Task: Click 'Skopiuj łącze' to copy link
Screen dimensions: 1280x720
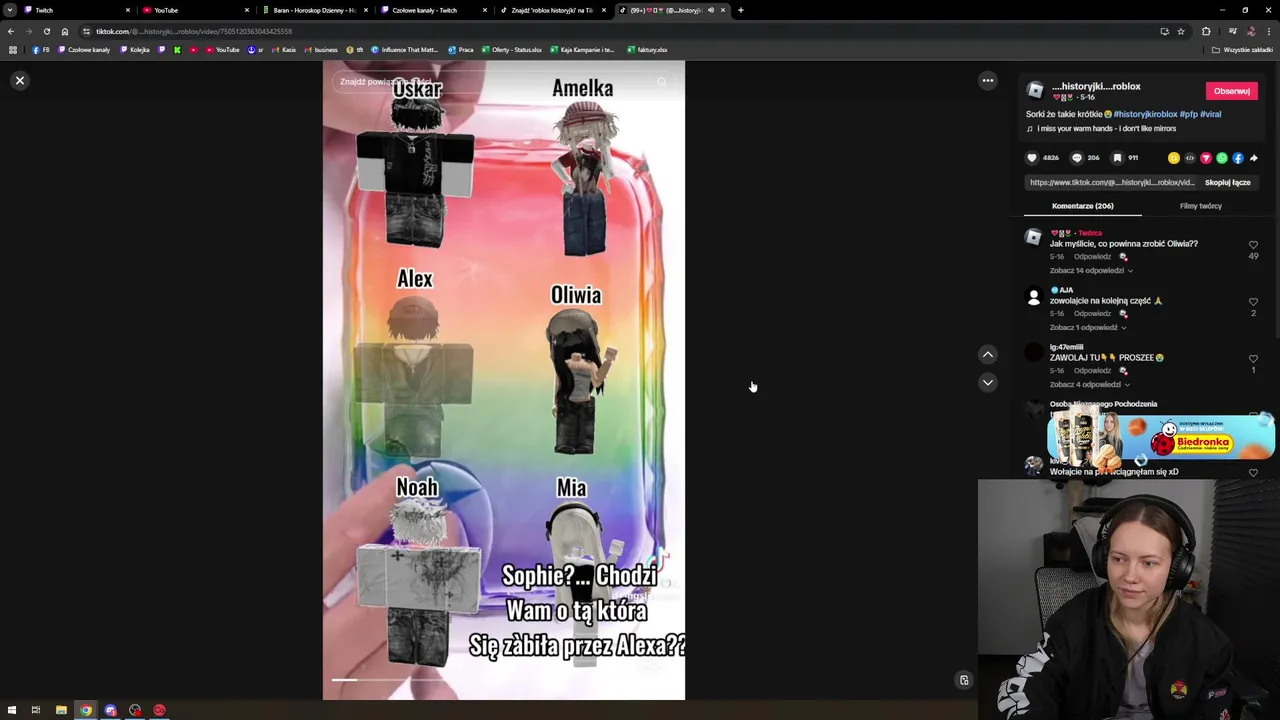Action: click(1227, 183)
